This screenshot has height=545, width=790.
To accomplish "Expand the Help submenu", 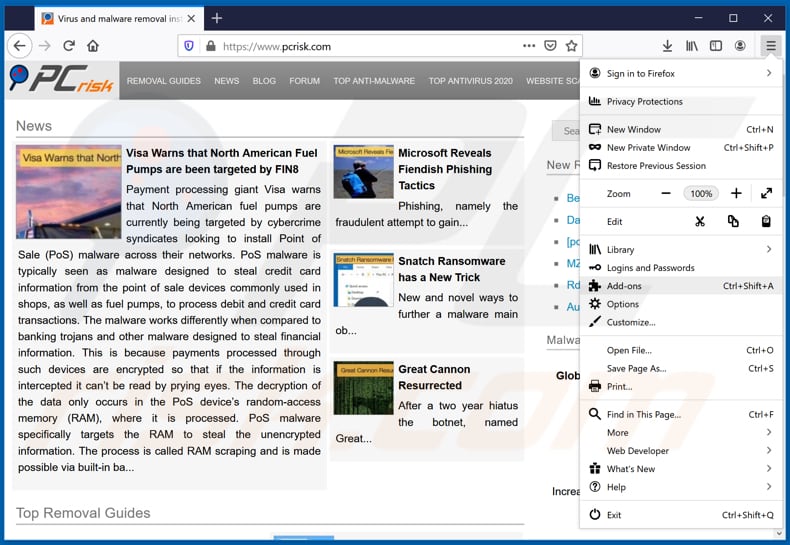I will pos(768,487).
